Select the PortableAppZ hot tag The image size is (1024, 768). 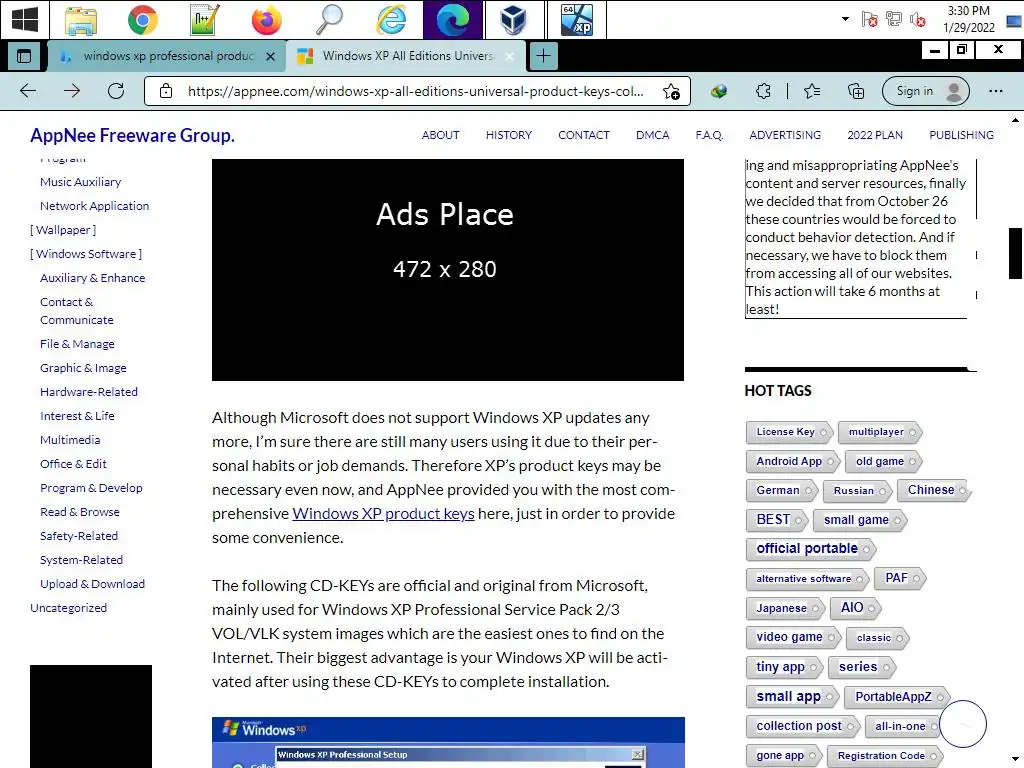click(x=897, y=697)
